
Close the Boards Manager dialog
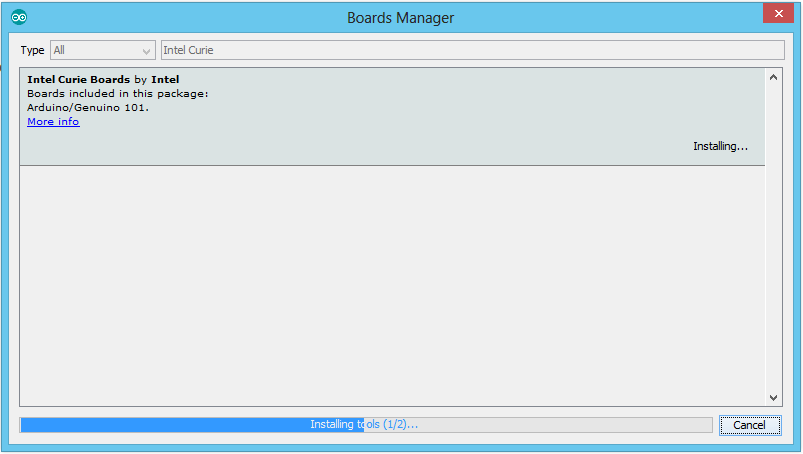(x=778, y=13)
